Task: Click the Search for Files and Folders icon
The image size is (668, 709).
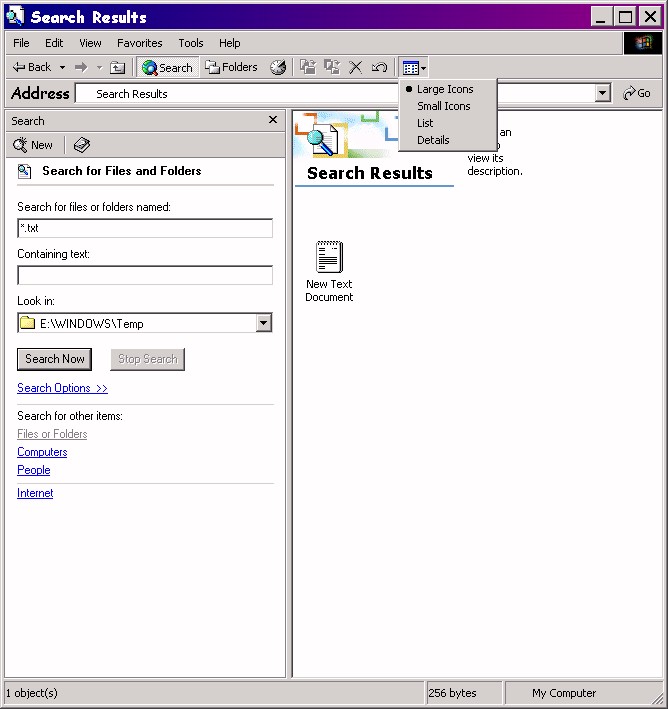Action: coord(24,171)
